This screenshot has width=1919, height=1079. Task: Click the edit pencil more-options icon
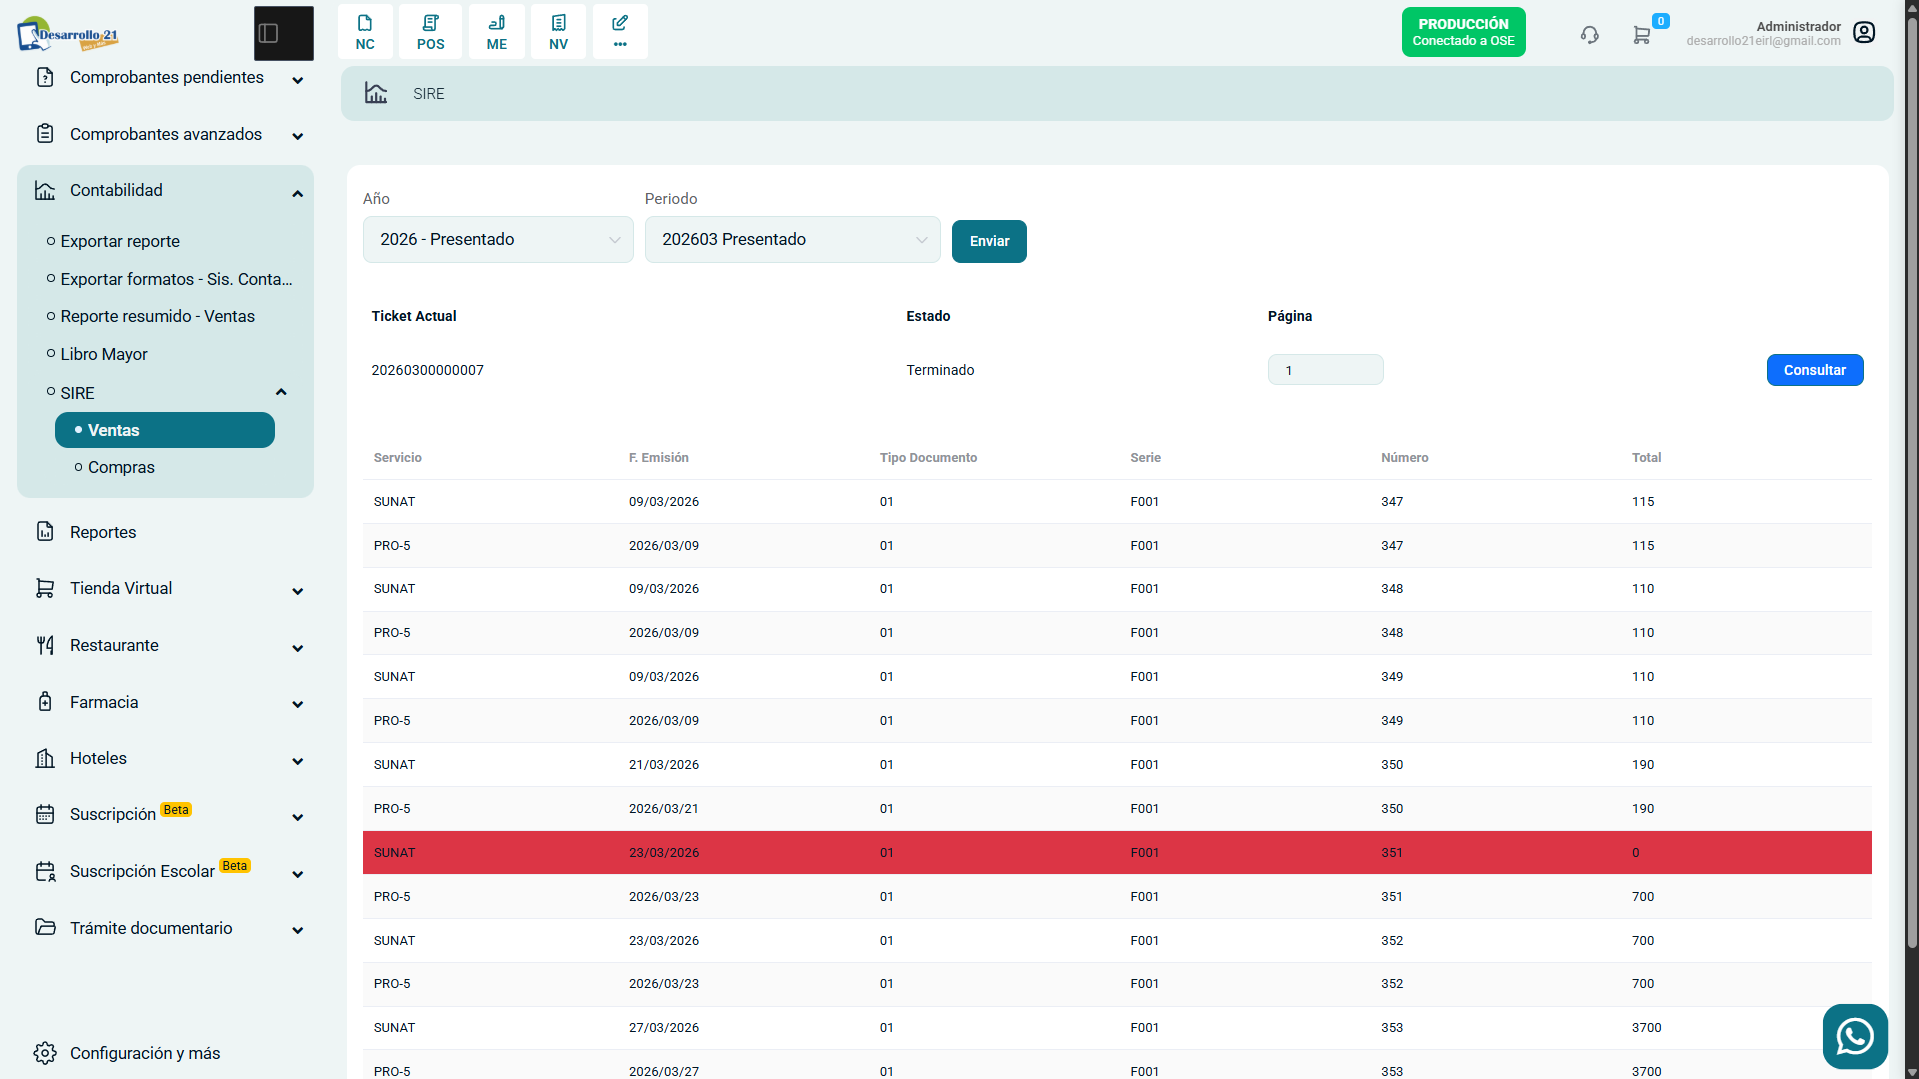620,32
